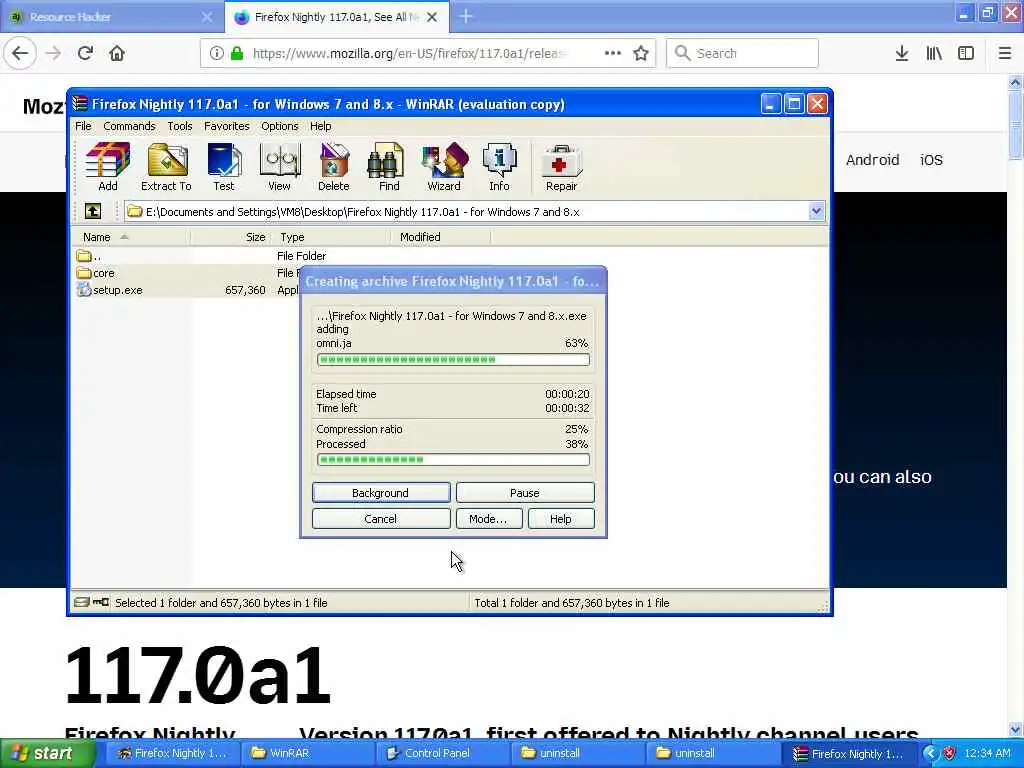
Task: Click the Help button in archive dialog
Action: (x=561, y=519)
